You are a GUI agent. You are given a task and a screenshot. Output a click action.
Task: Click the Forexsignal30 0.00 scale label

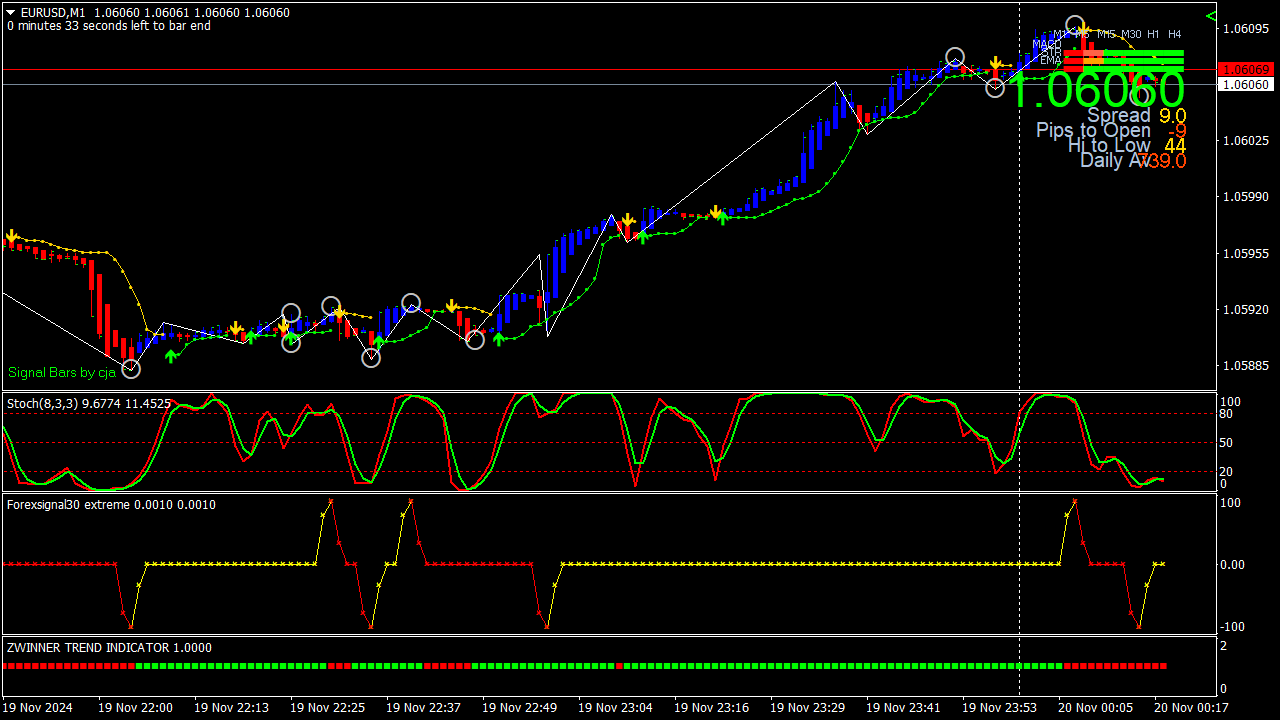tap(1232, 565)
